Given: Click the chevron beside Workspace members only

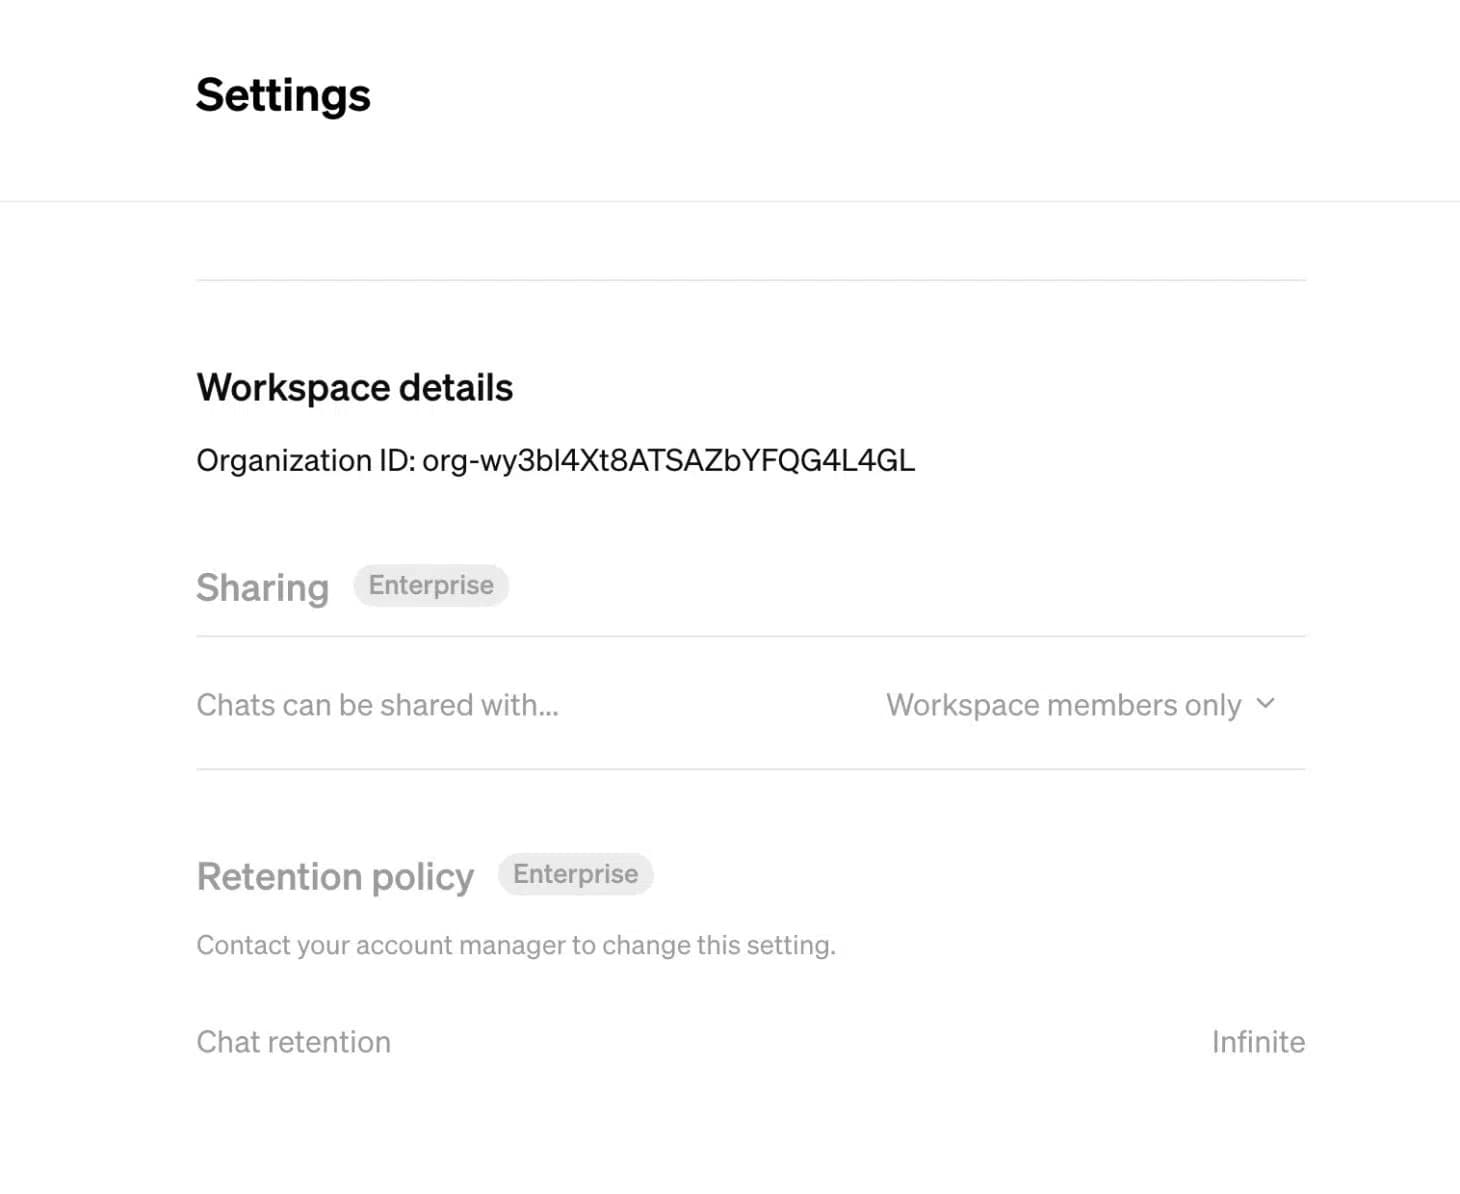Looking at the screenshot, I should (1265, 704).
